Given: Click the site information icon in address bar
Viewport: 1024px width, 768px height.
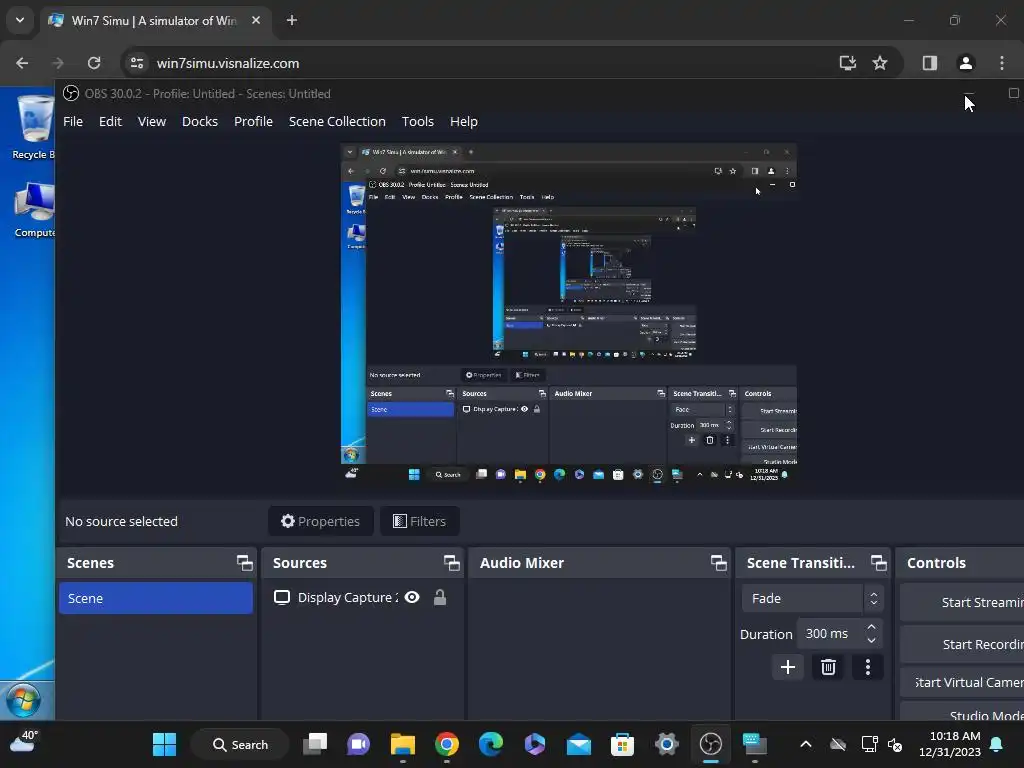Looking at the screenshot, I should [x=136, y=63].
